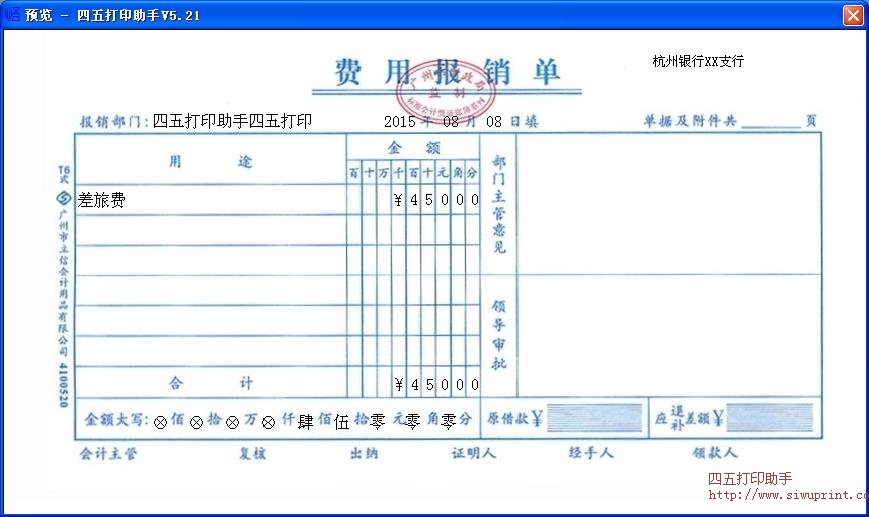
Task: Click the uppercase amount 肆 character
Action: 305,422
